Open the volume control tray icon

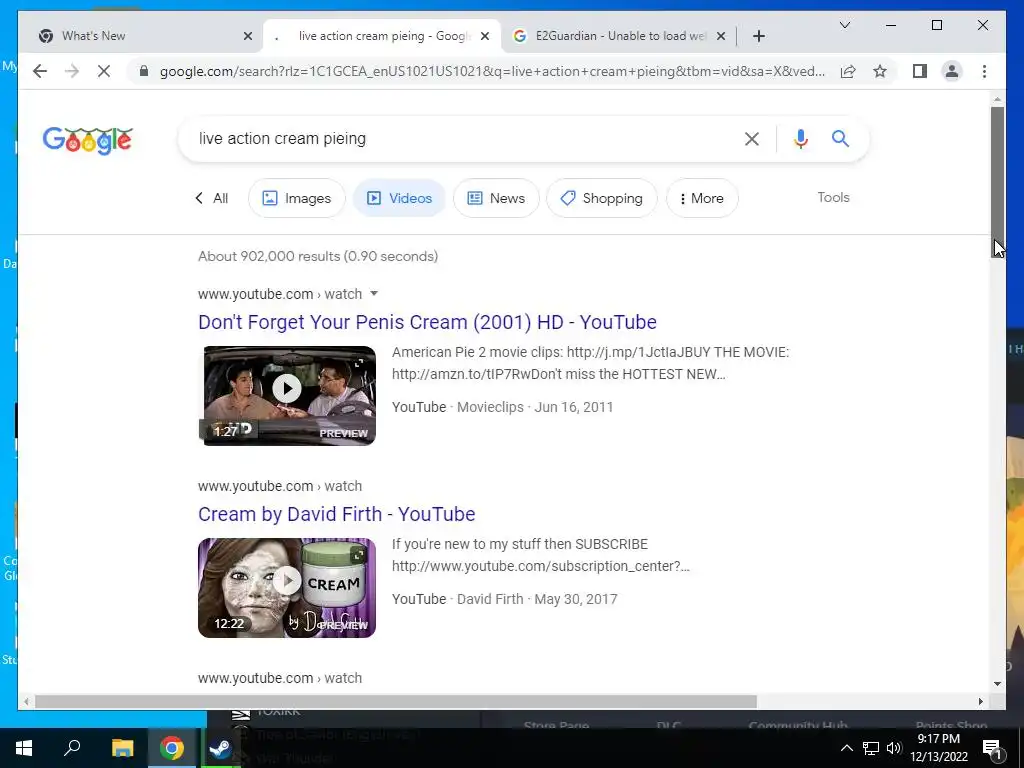click(894, 748)
